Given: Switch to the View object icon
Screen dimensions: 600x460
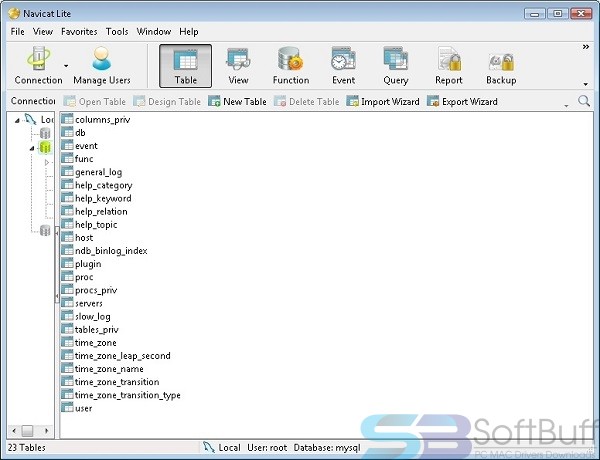Looking at the screenshot, I should [238, 66].
